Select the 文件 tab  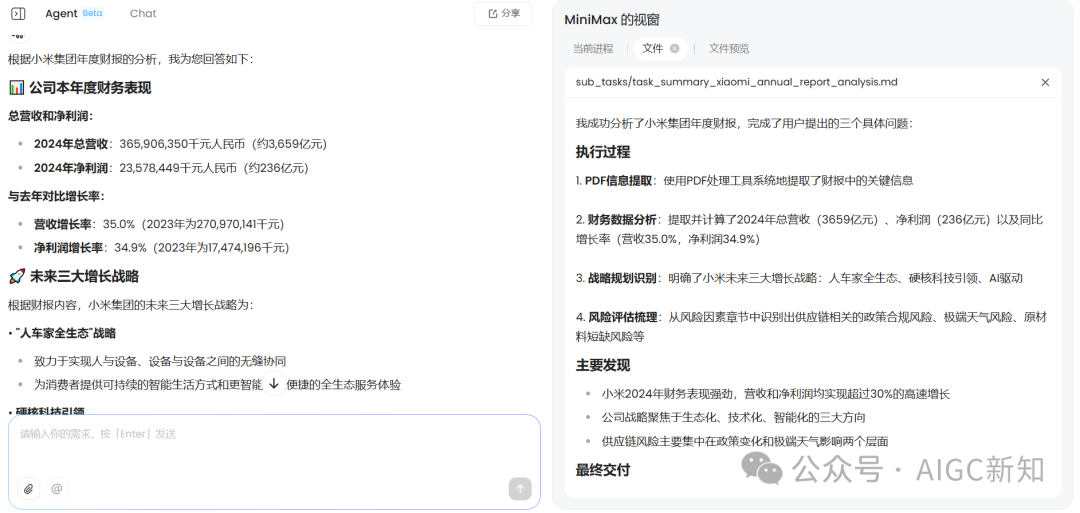(x=652, y=48)
